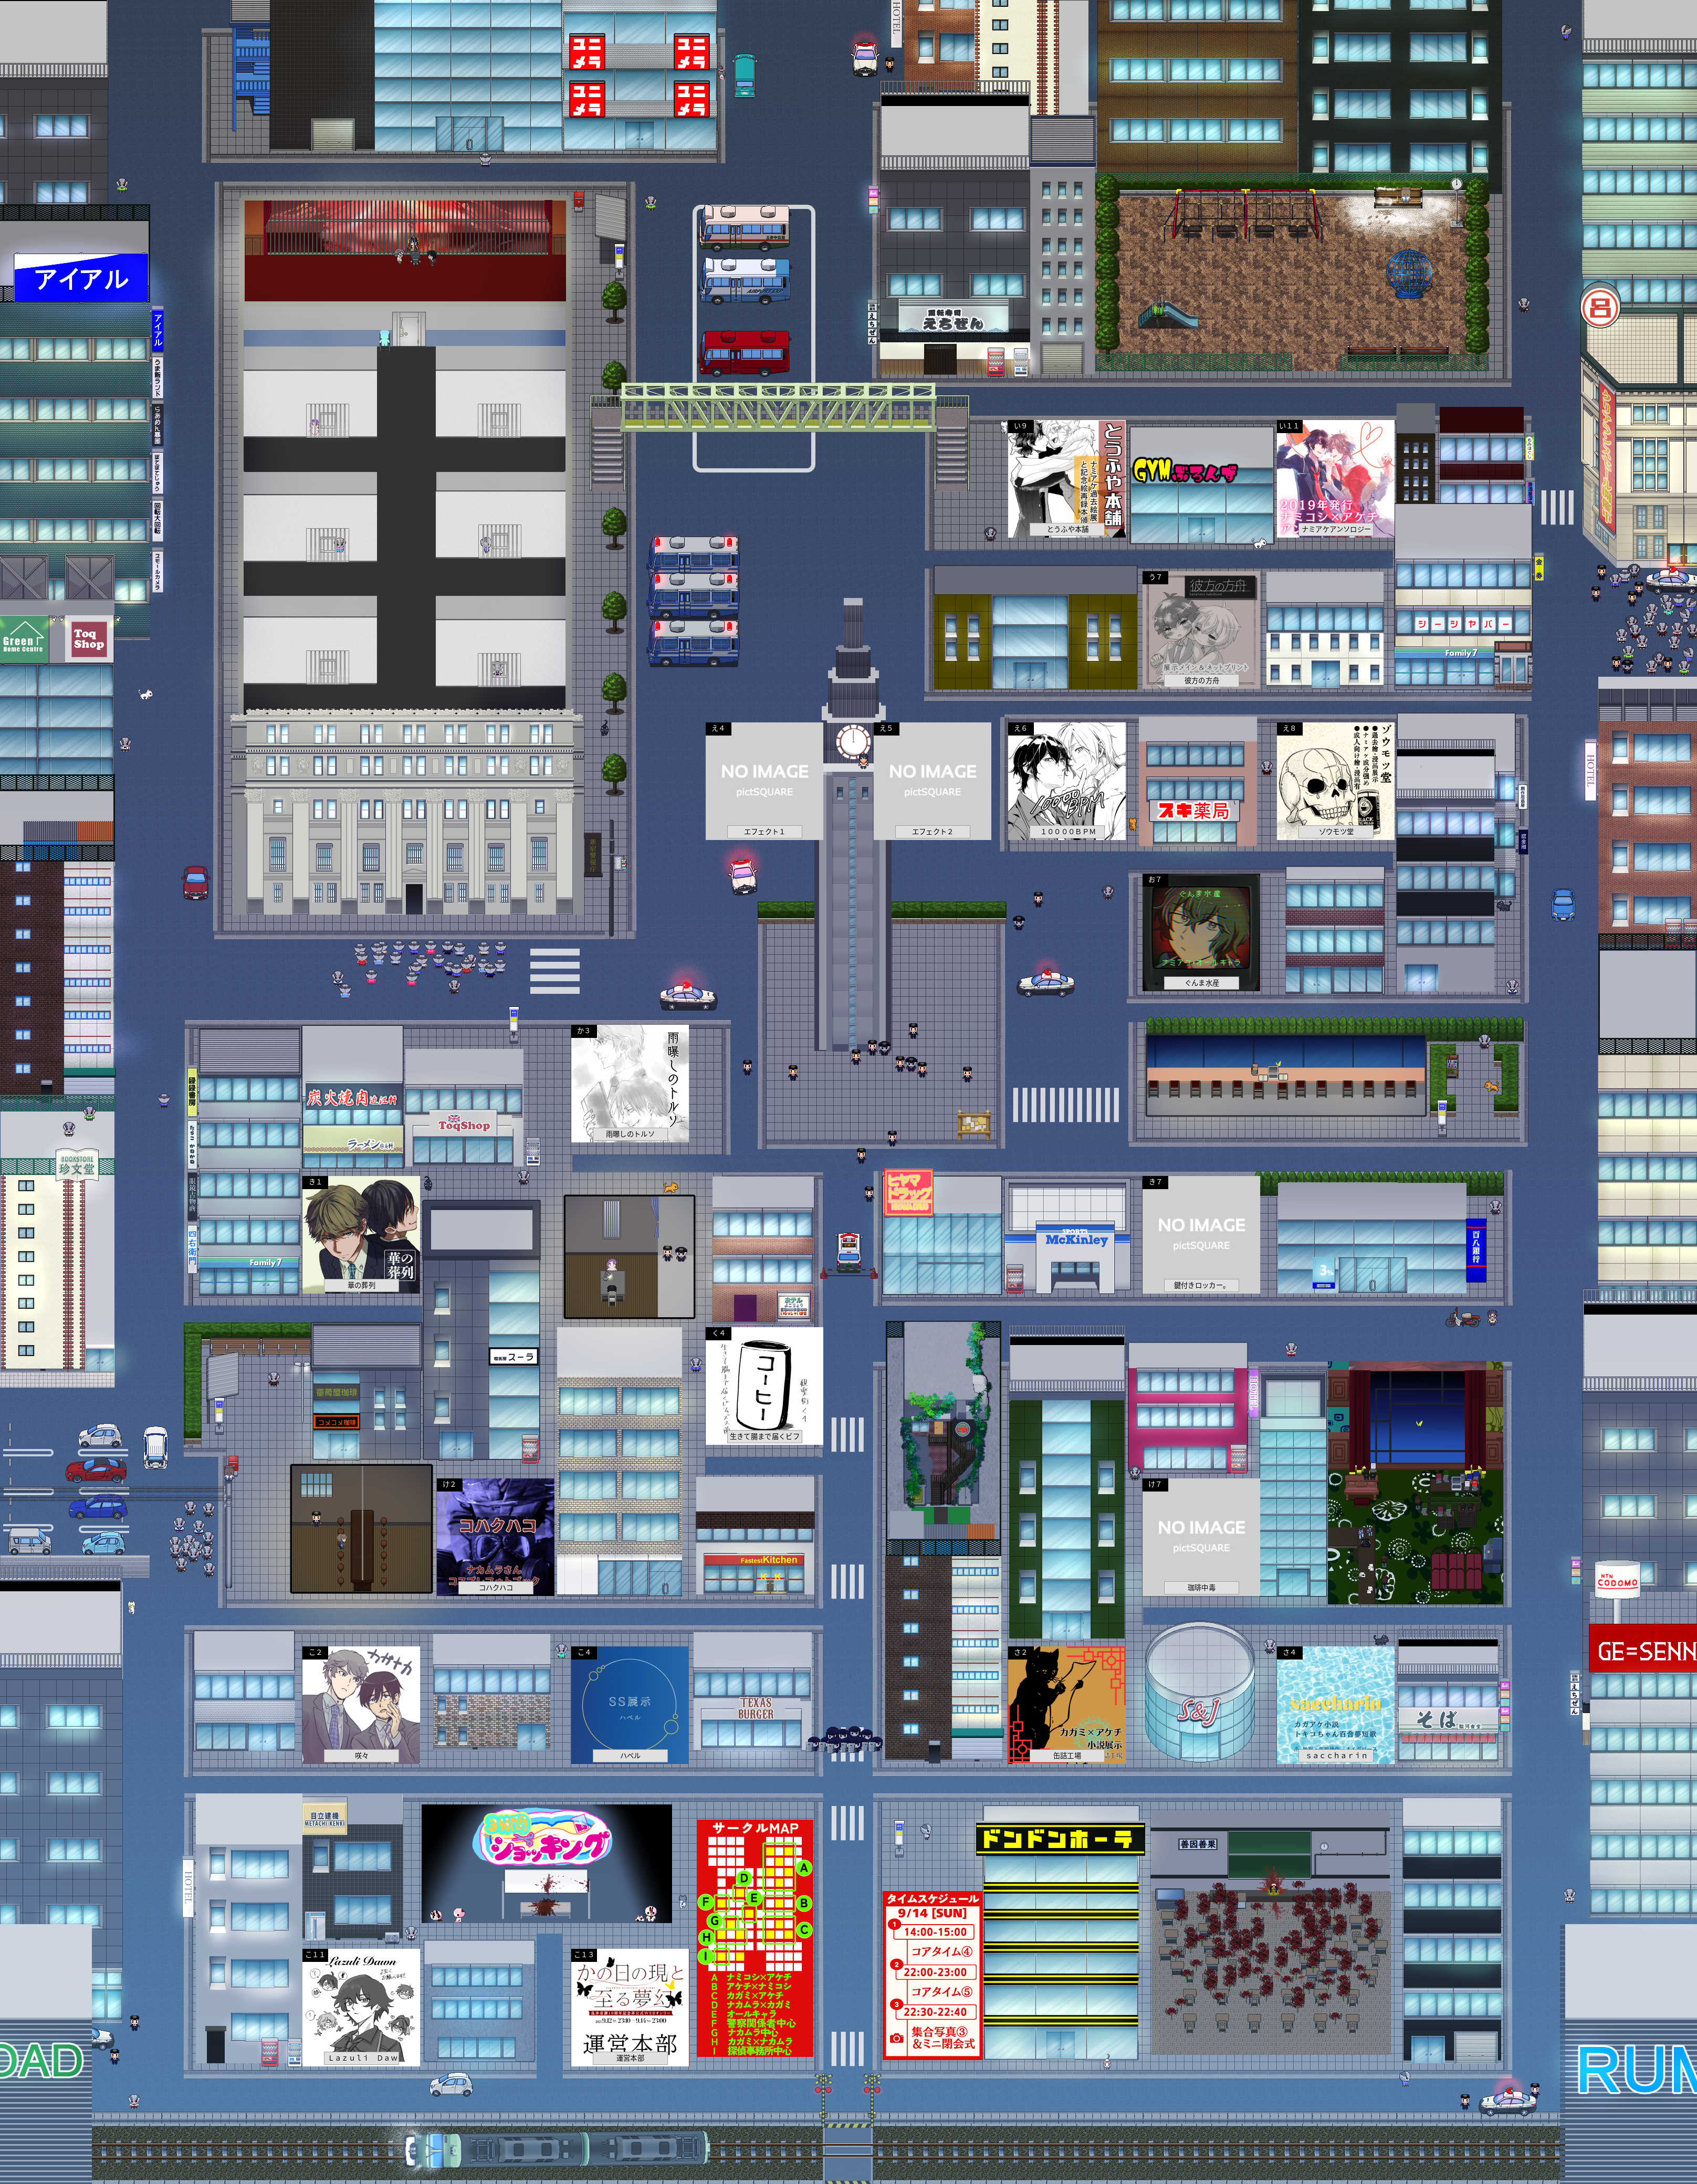Screen dimensions: 1697x2184
Task: Click the コハクハコ booth thumbnail
Action: coord(495,1536)
